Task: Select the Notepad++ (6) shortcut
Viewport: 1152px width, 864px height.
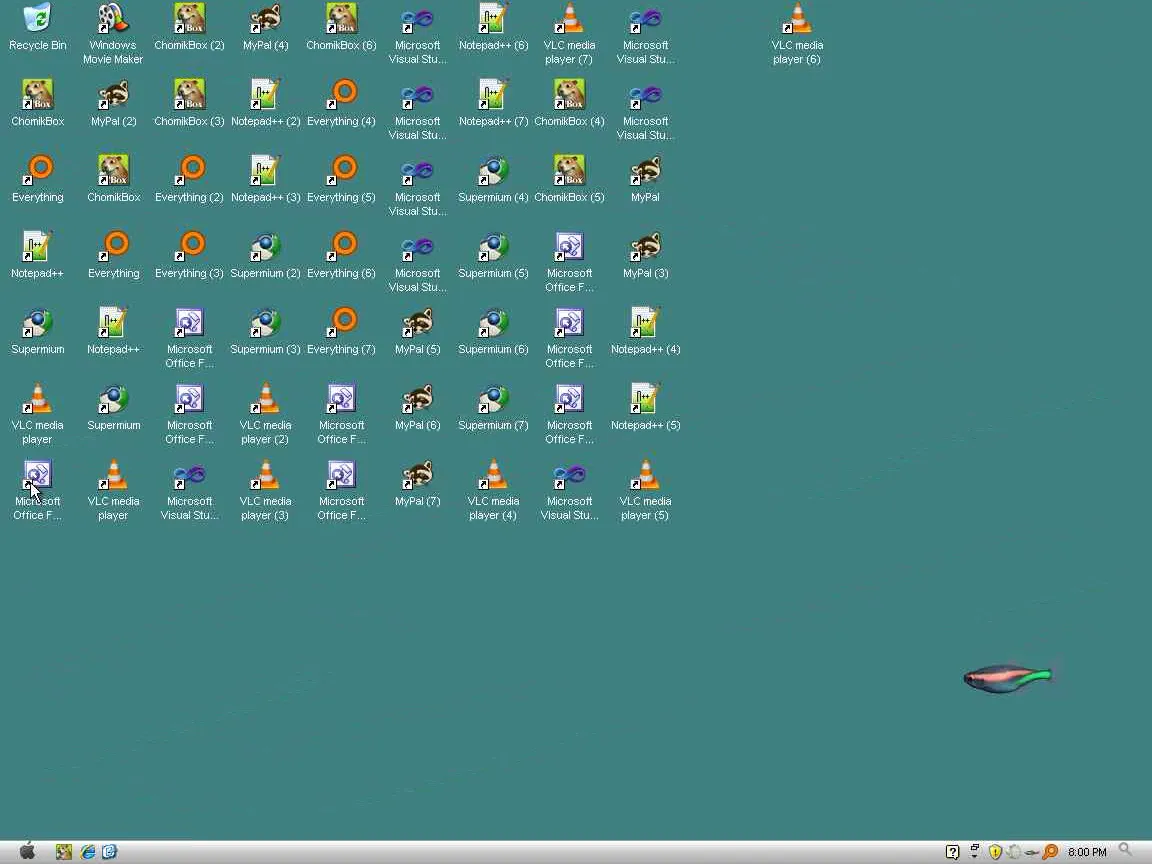Action: point(494,26)
